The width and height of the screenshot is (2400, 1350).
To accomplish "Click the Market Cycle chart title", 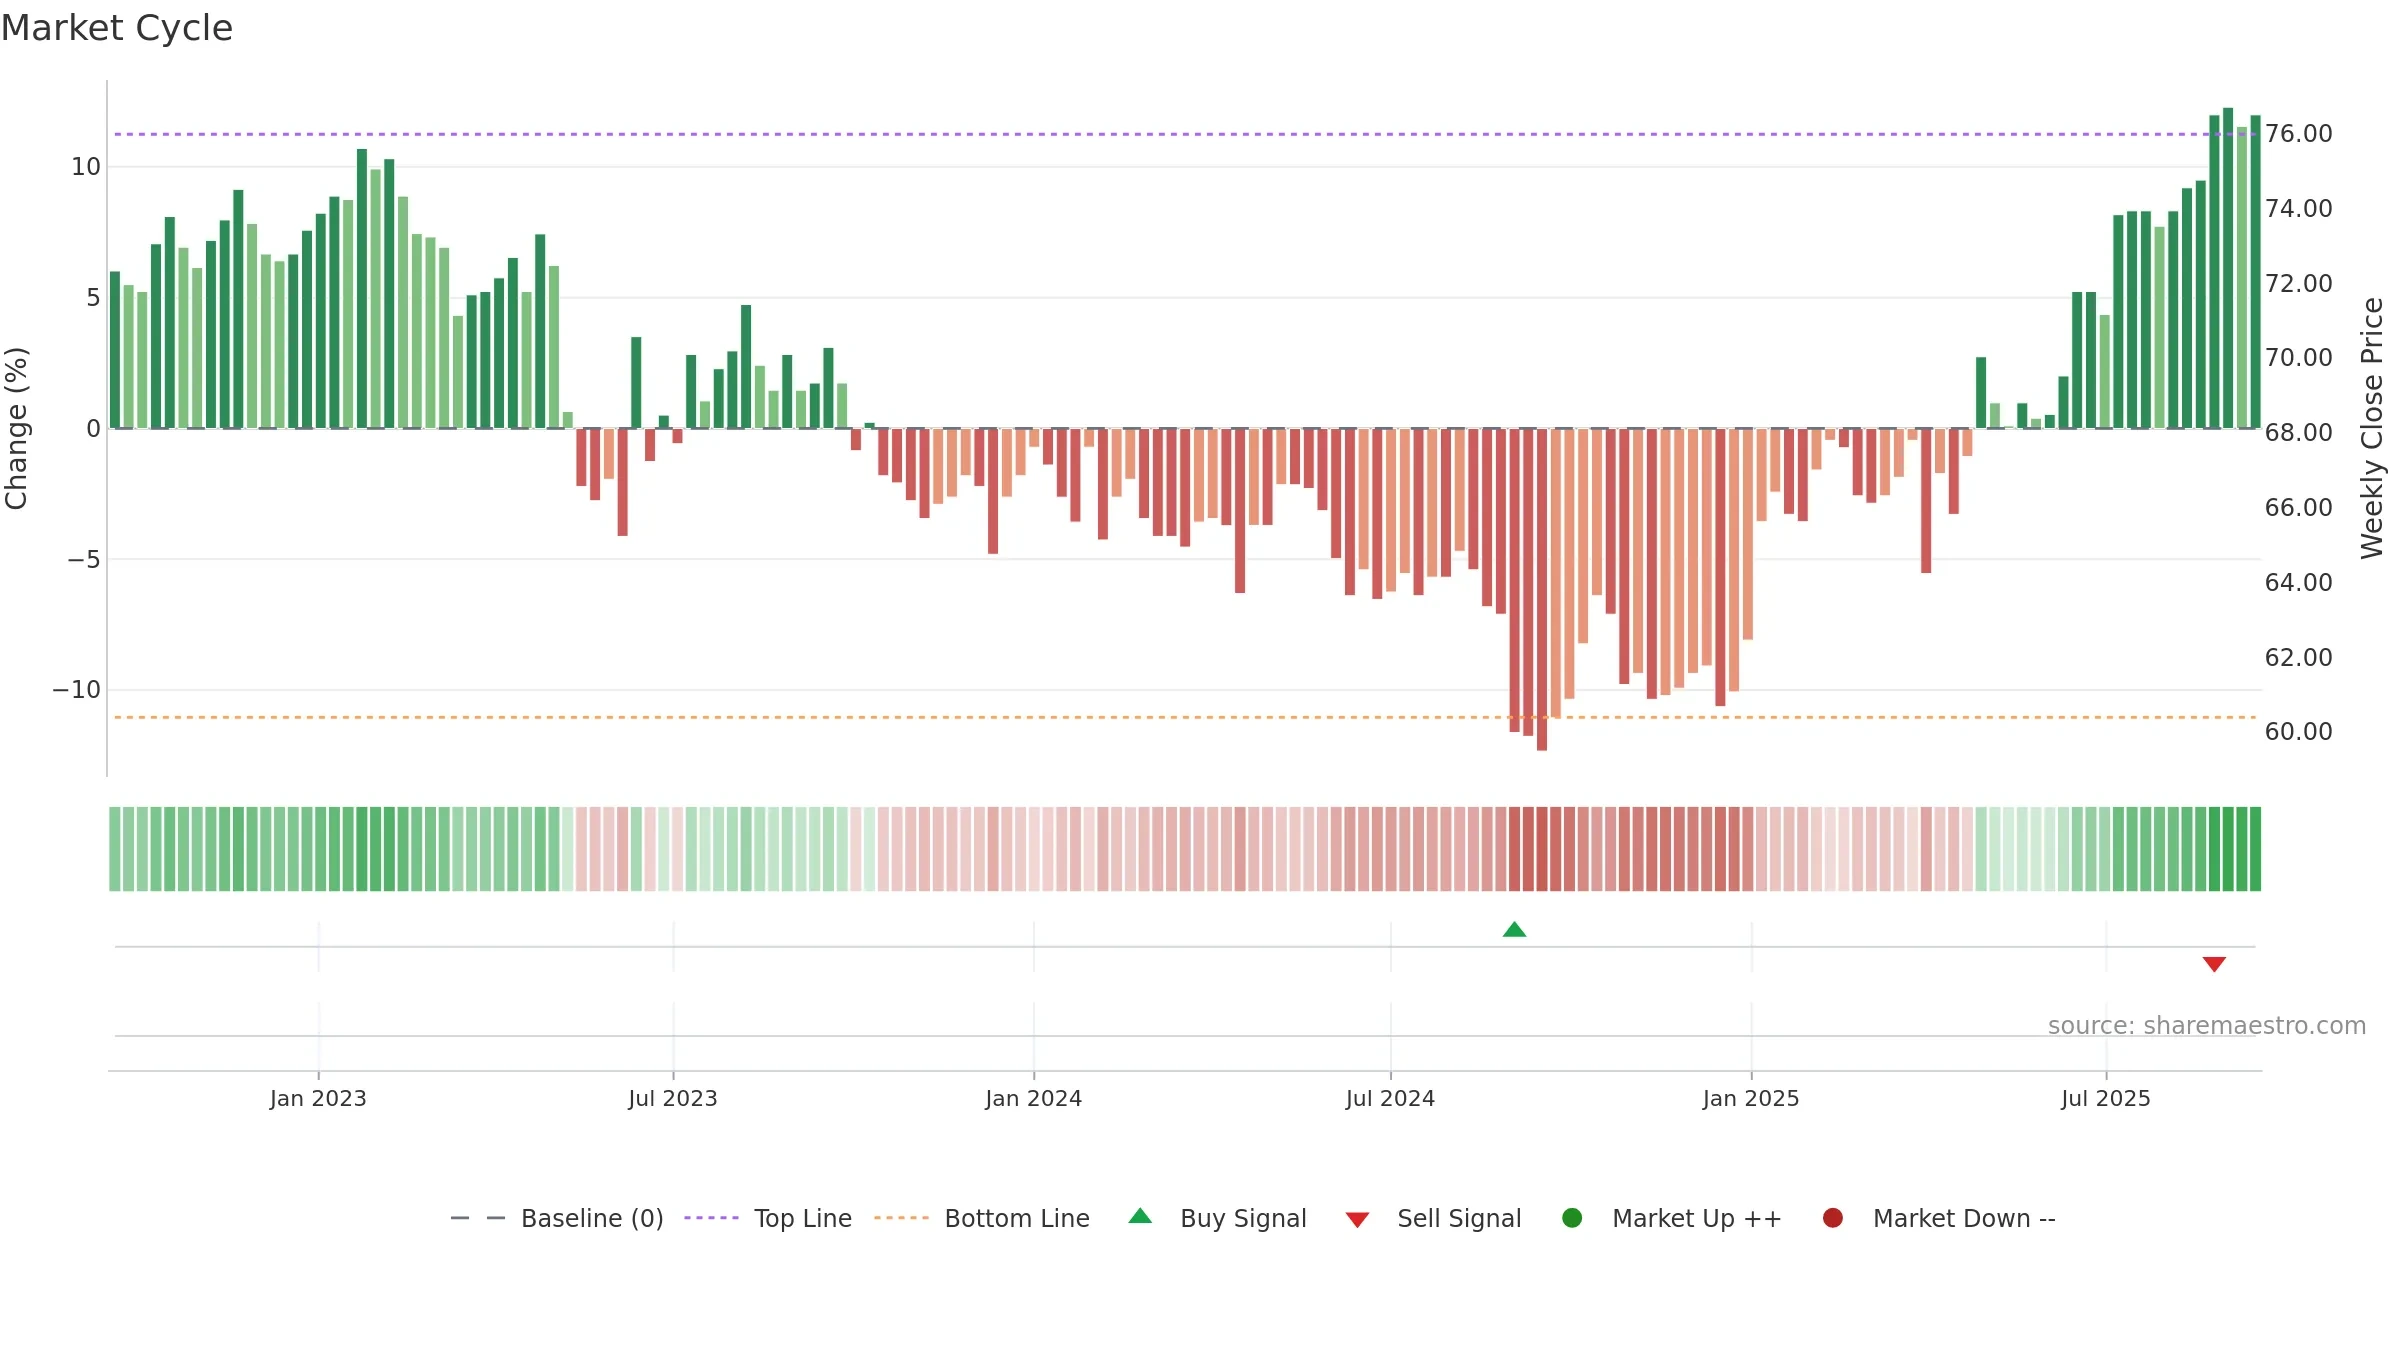I will (117, 28).
